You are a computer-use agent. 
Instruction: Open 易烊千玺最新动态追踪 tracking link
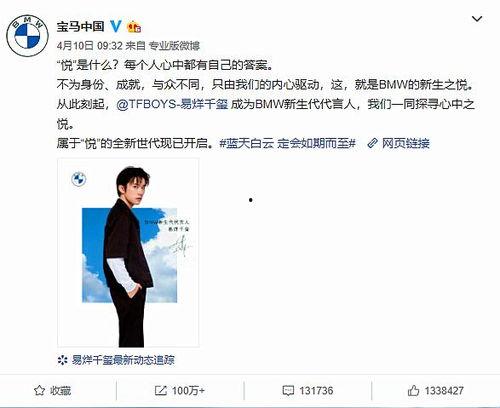point(123,360)
